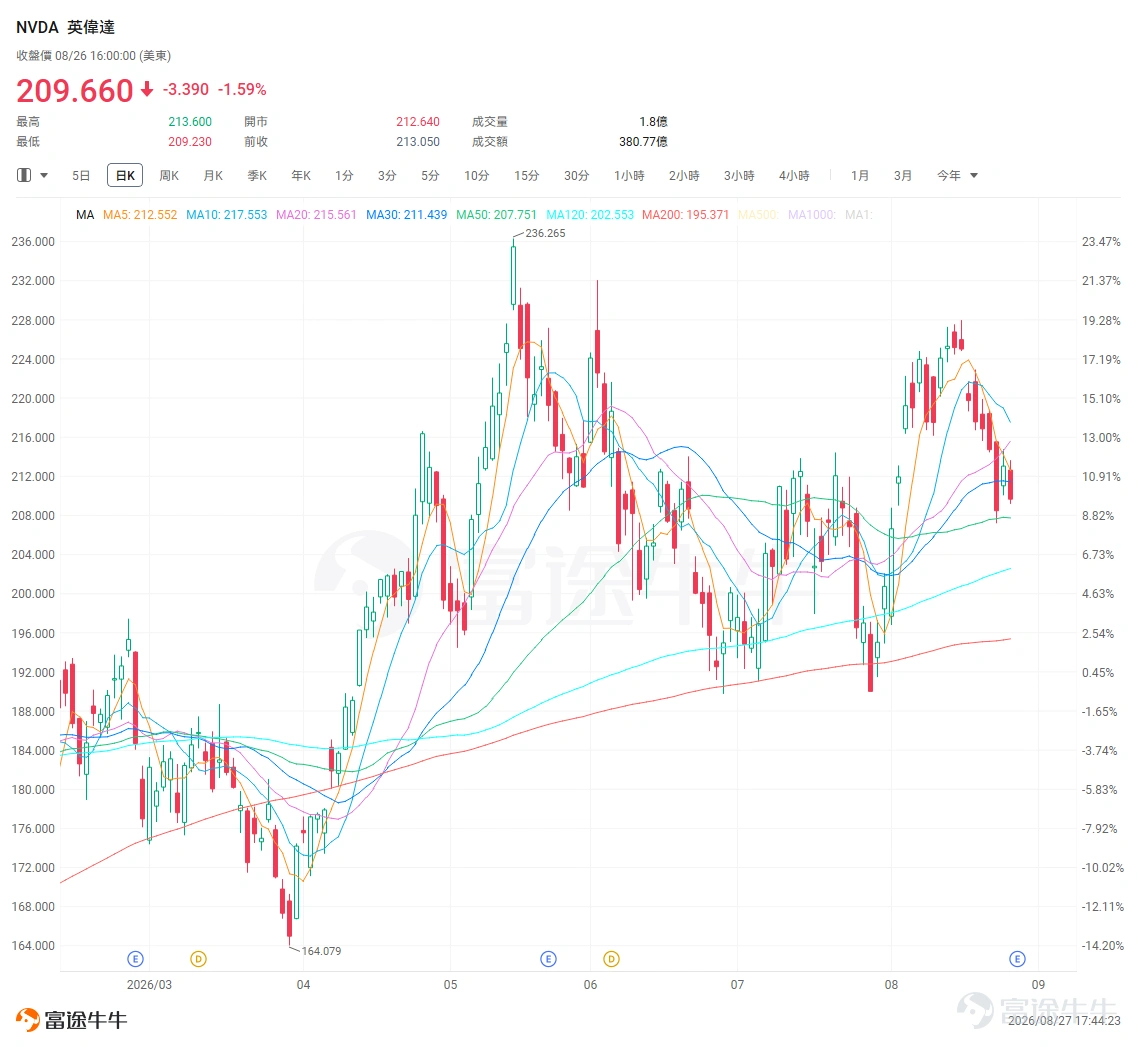
Task: Select the 季K quarterly chart
Action: 257,175
